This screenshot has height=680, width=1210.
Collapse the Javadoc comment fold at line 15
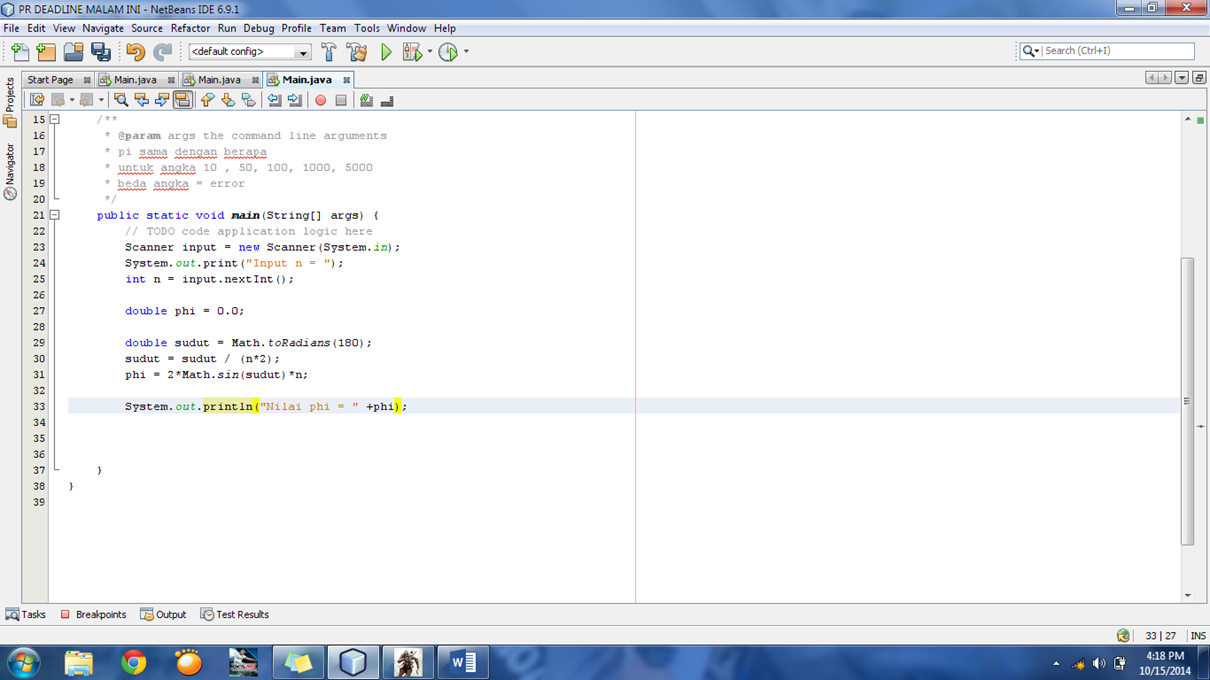pyautogui.click(x=55, y=119)
